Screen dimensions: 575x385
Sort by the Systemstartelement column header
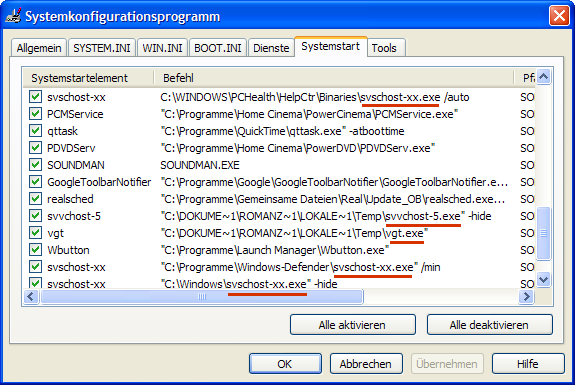tap(88, 78)
